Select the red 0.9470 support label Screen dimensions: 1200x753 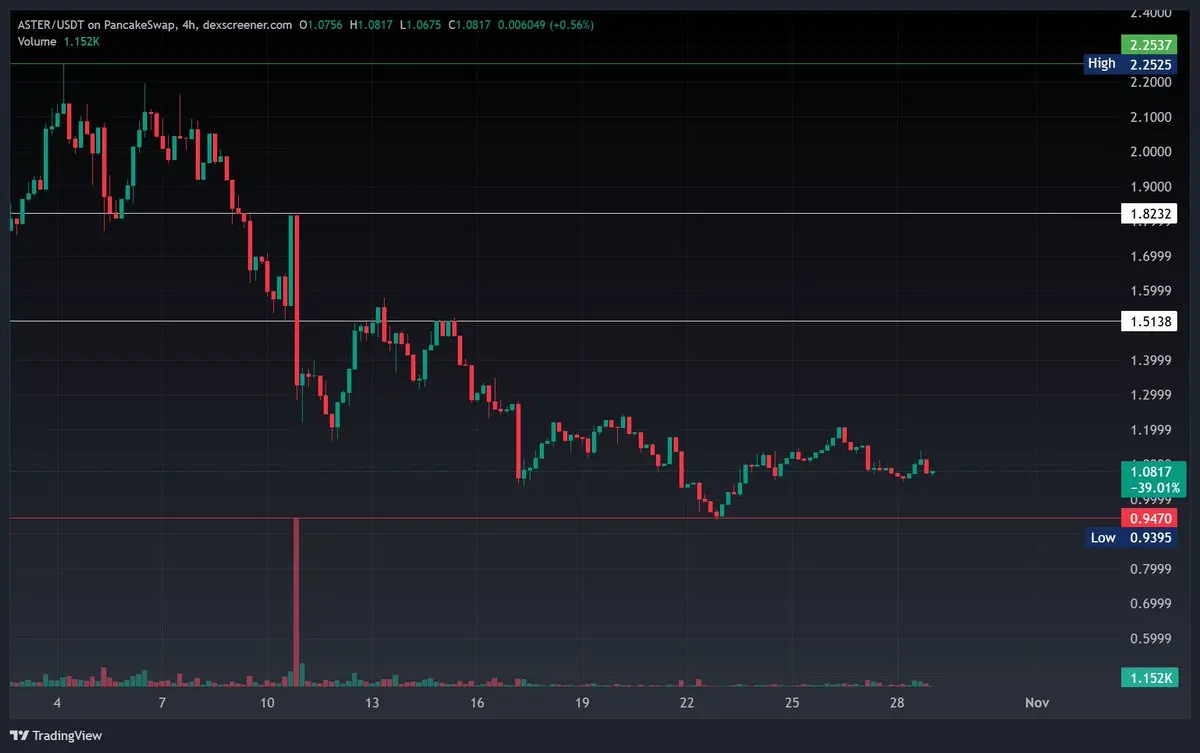coord(1149,518)
